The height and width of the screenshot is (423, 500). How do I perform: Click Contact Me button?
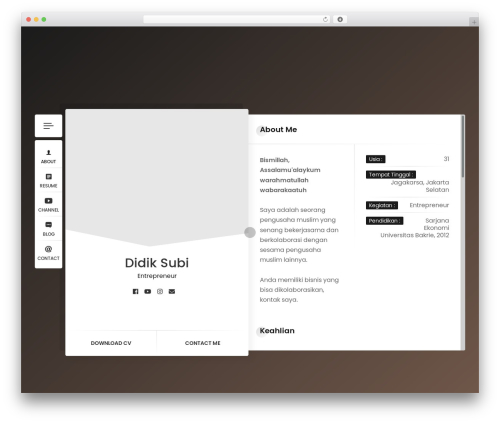click(203, 343)
